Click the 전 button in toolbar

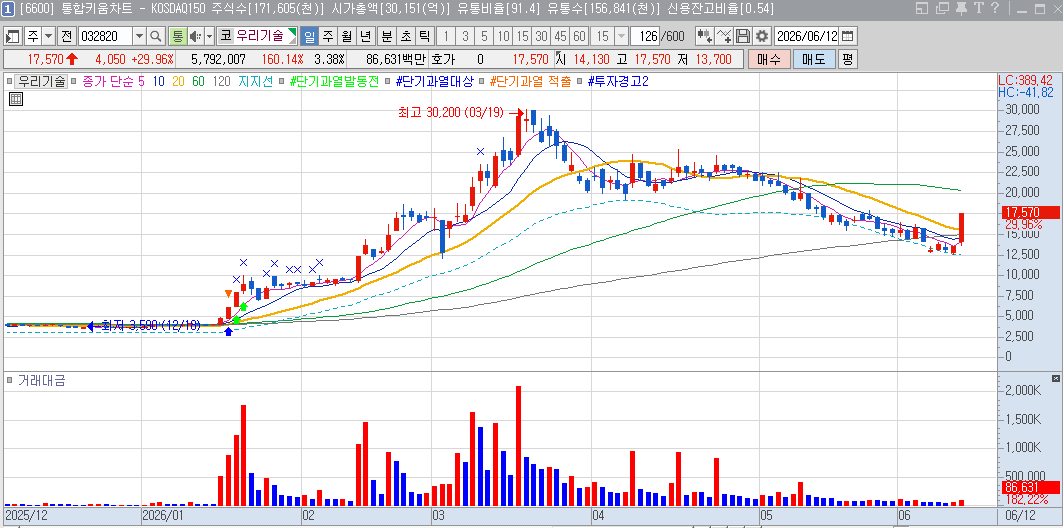tap(66, 36)
